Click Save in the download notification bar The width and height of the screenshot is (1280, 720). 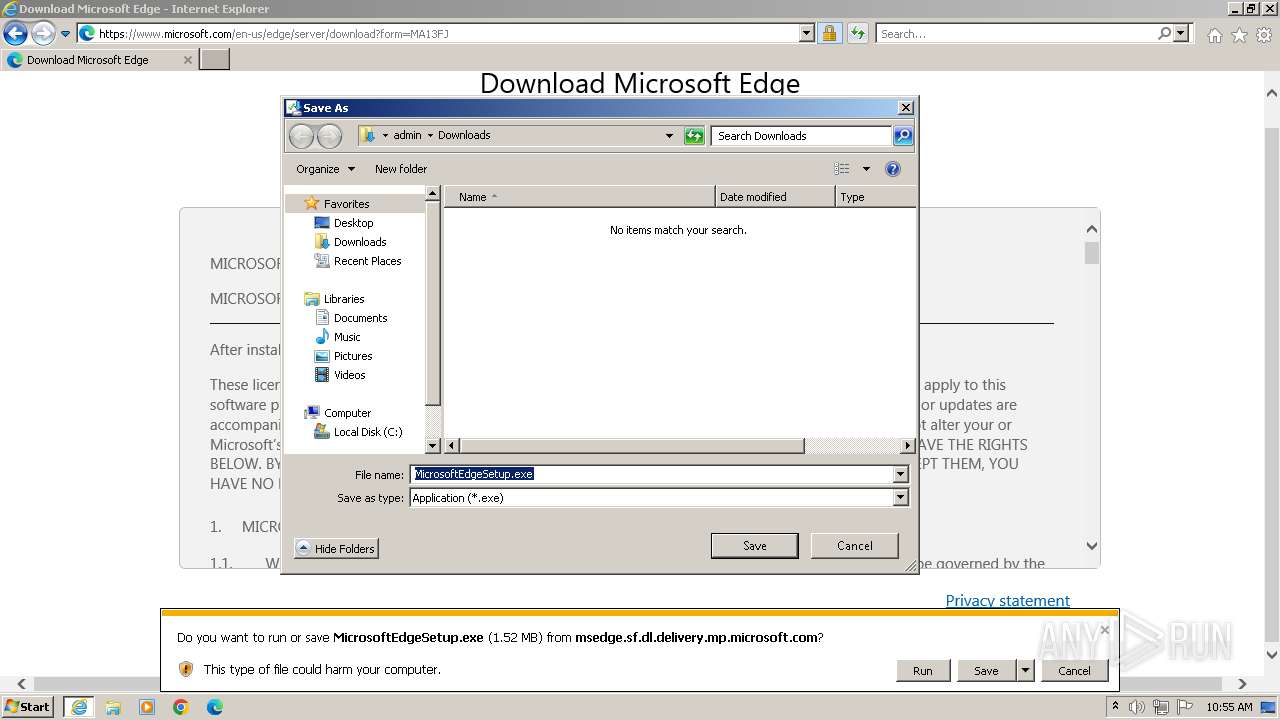click(x=986, y=671)
